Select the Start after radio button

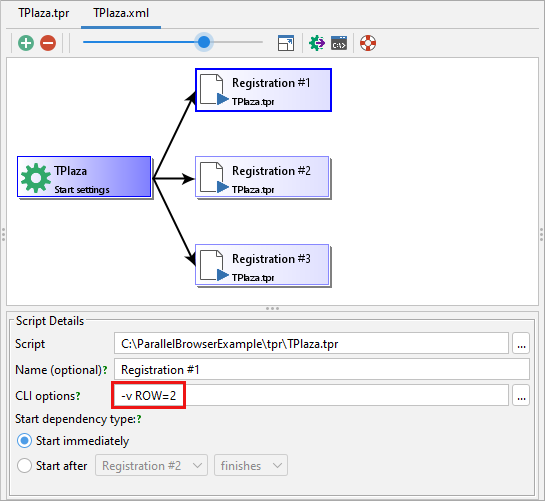24,466
